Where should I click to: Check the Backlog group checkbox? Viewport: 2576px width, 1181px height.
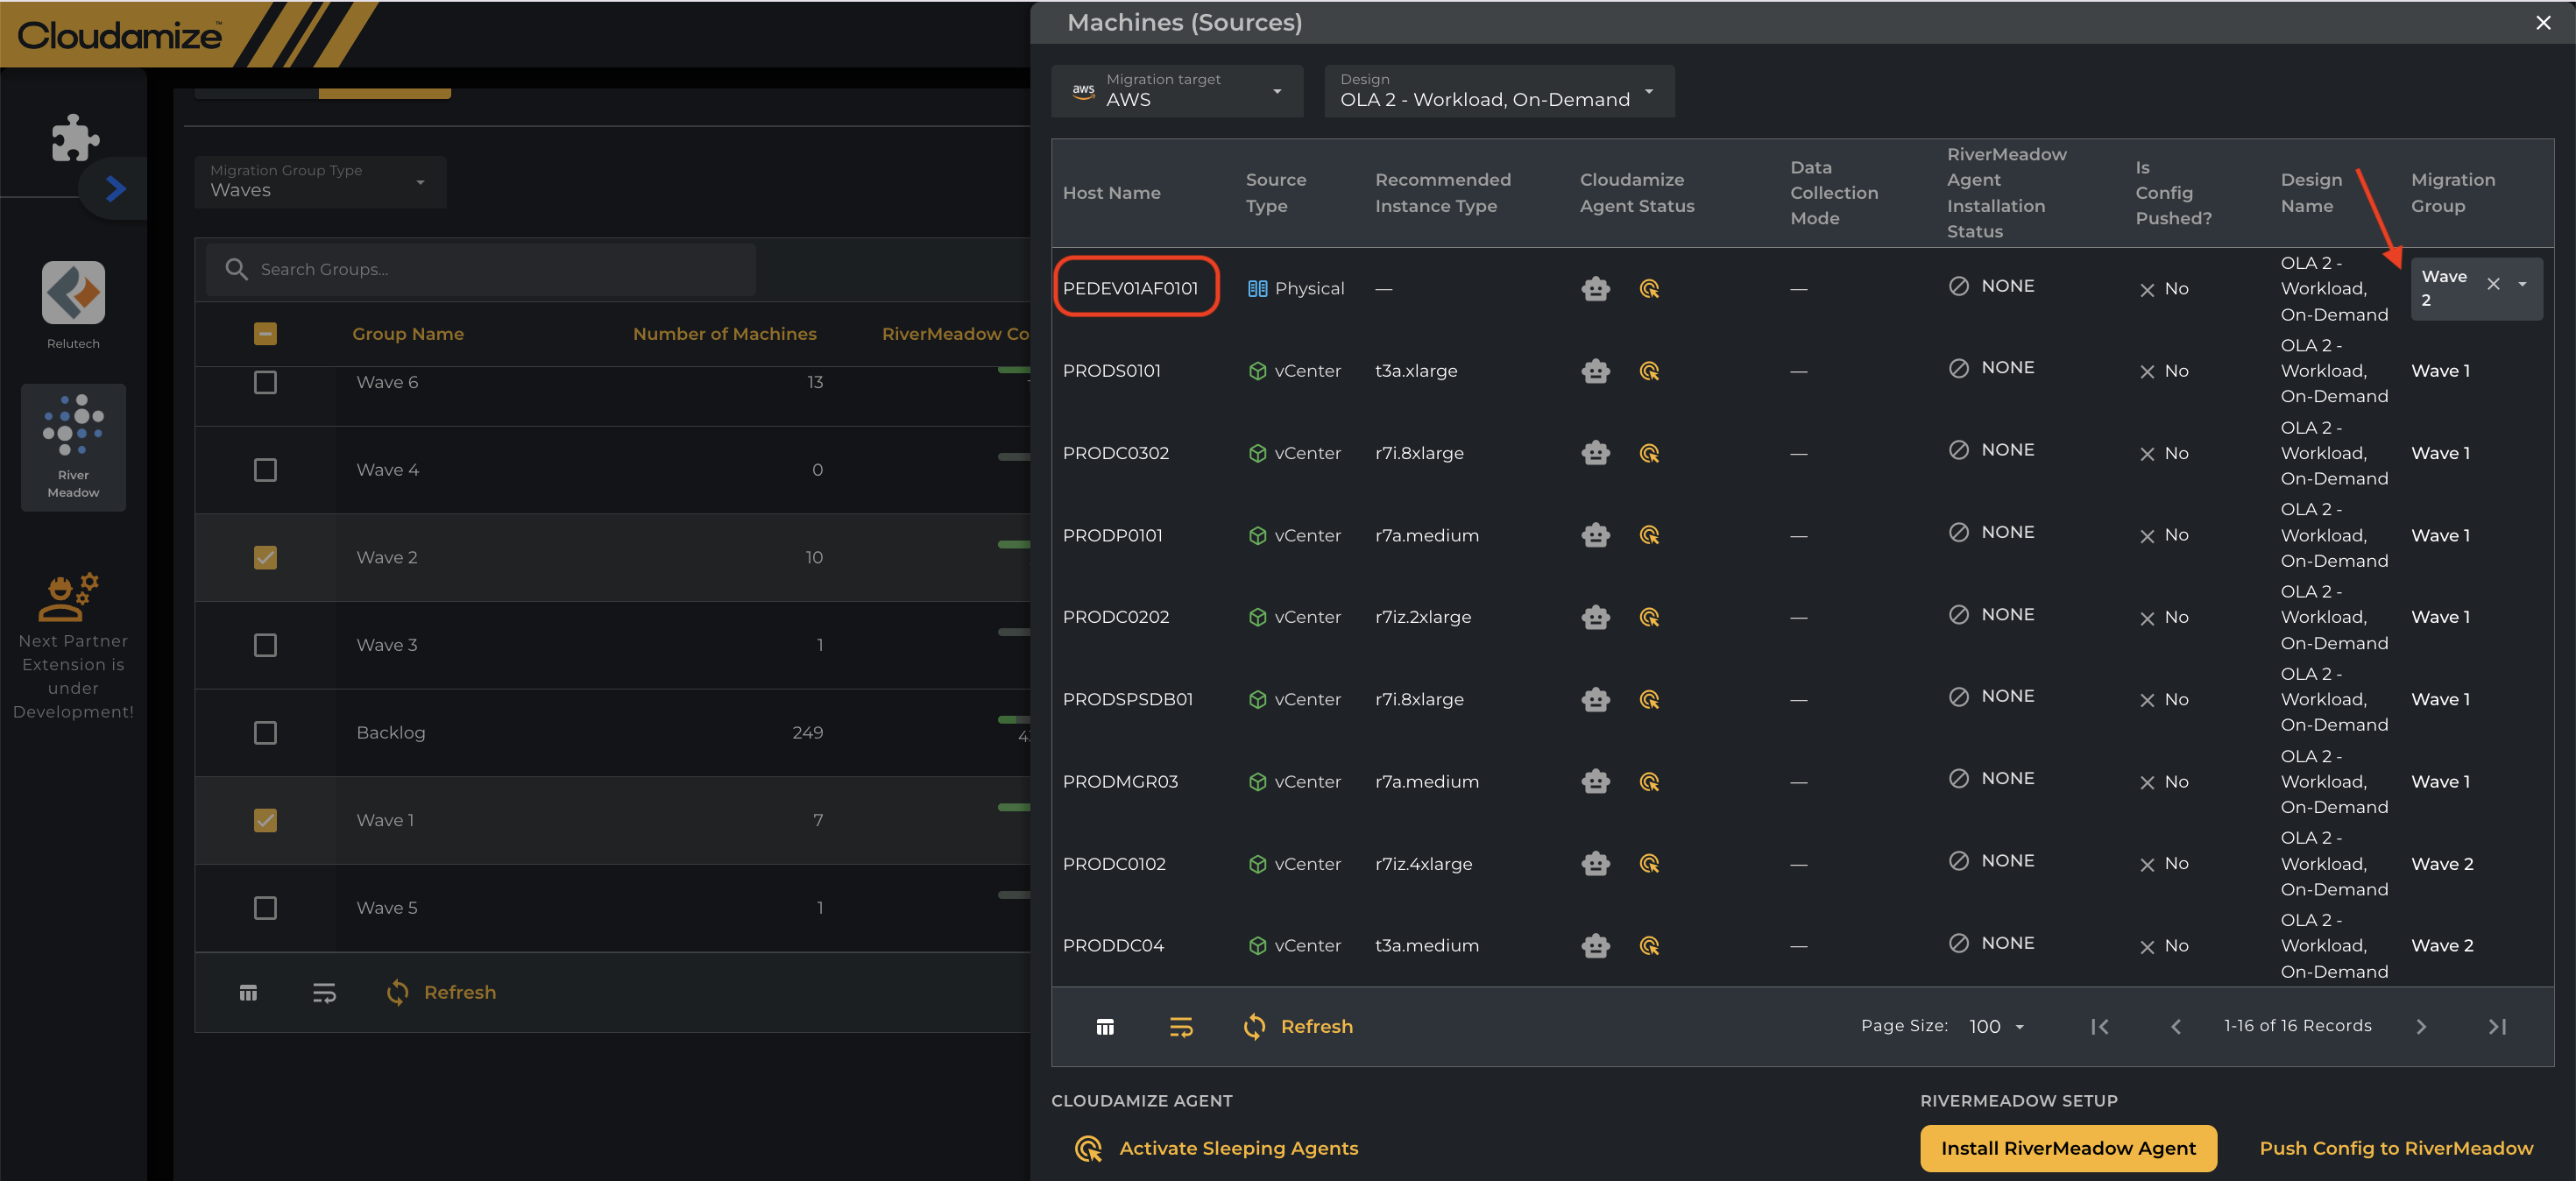coord(265,733)
